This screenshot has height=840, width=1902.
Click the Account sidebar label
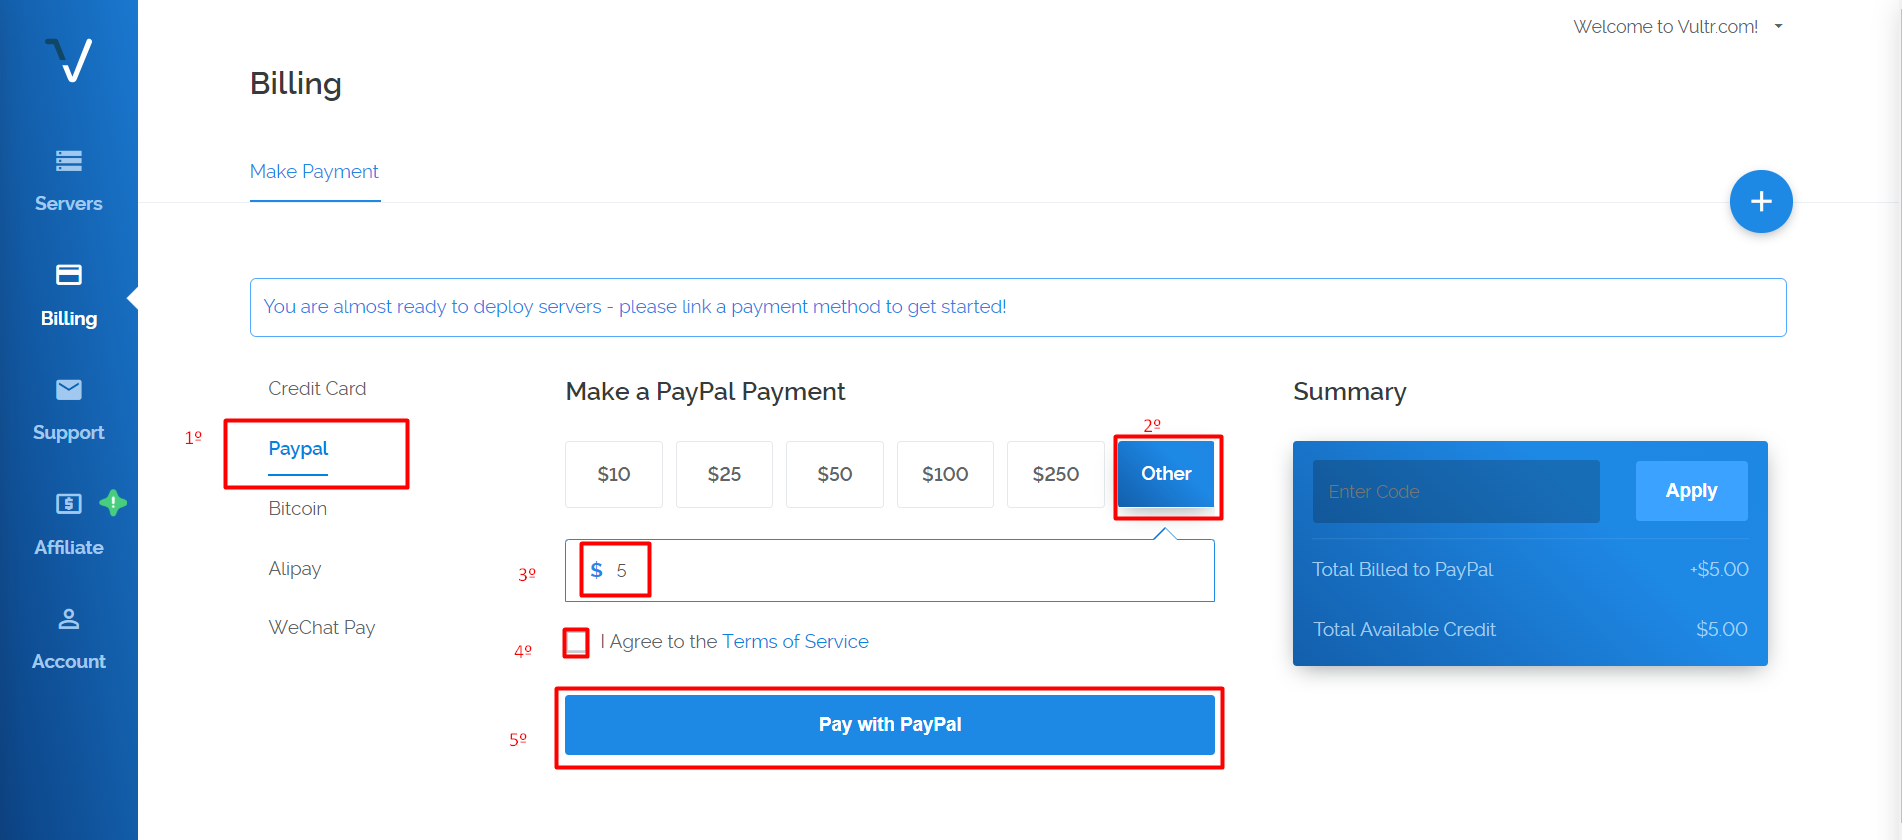(x=69, y=662)
